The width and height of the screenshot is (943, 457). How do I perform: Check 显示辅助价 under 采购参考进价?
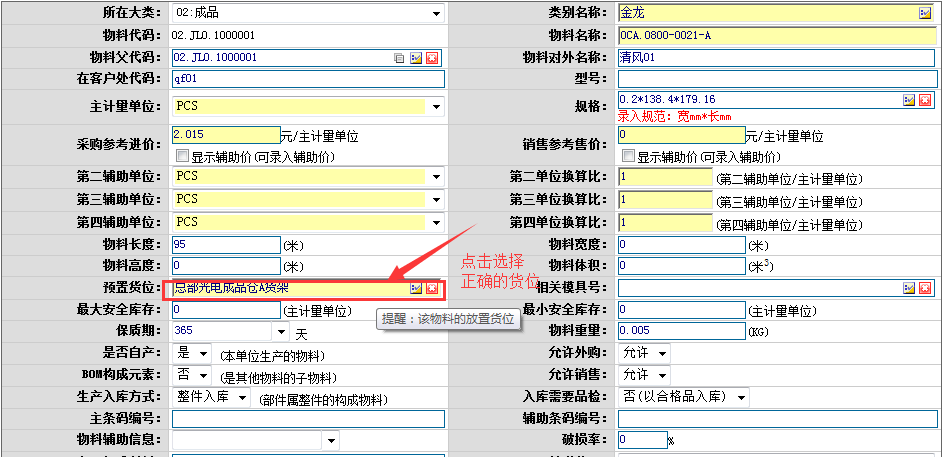point(182,156)
